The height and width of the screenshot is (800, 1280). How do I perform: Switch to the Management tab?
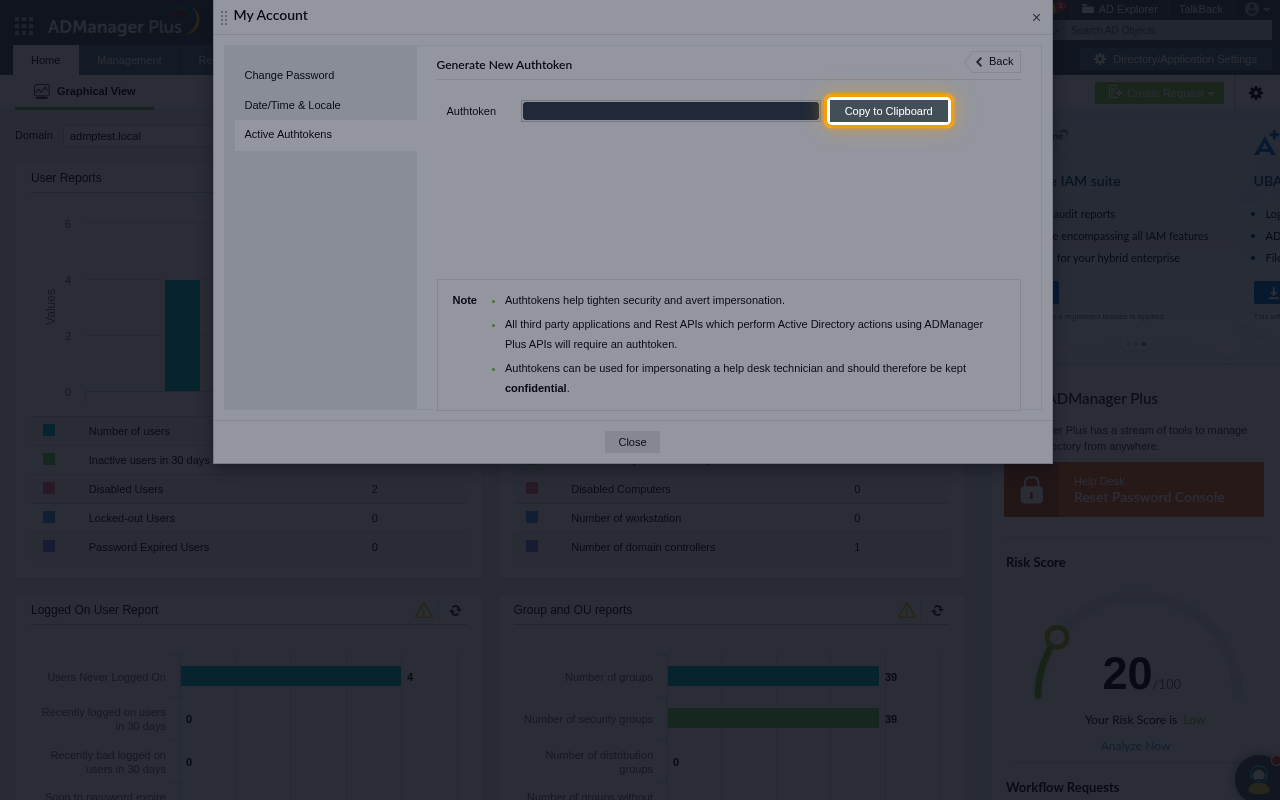(x=129, y=60)
